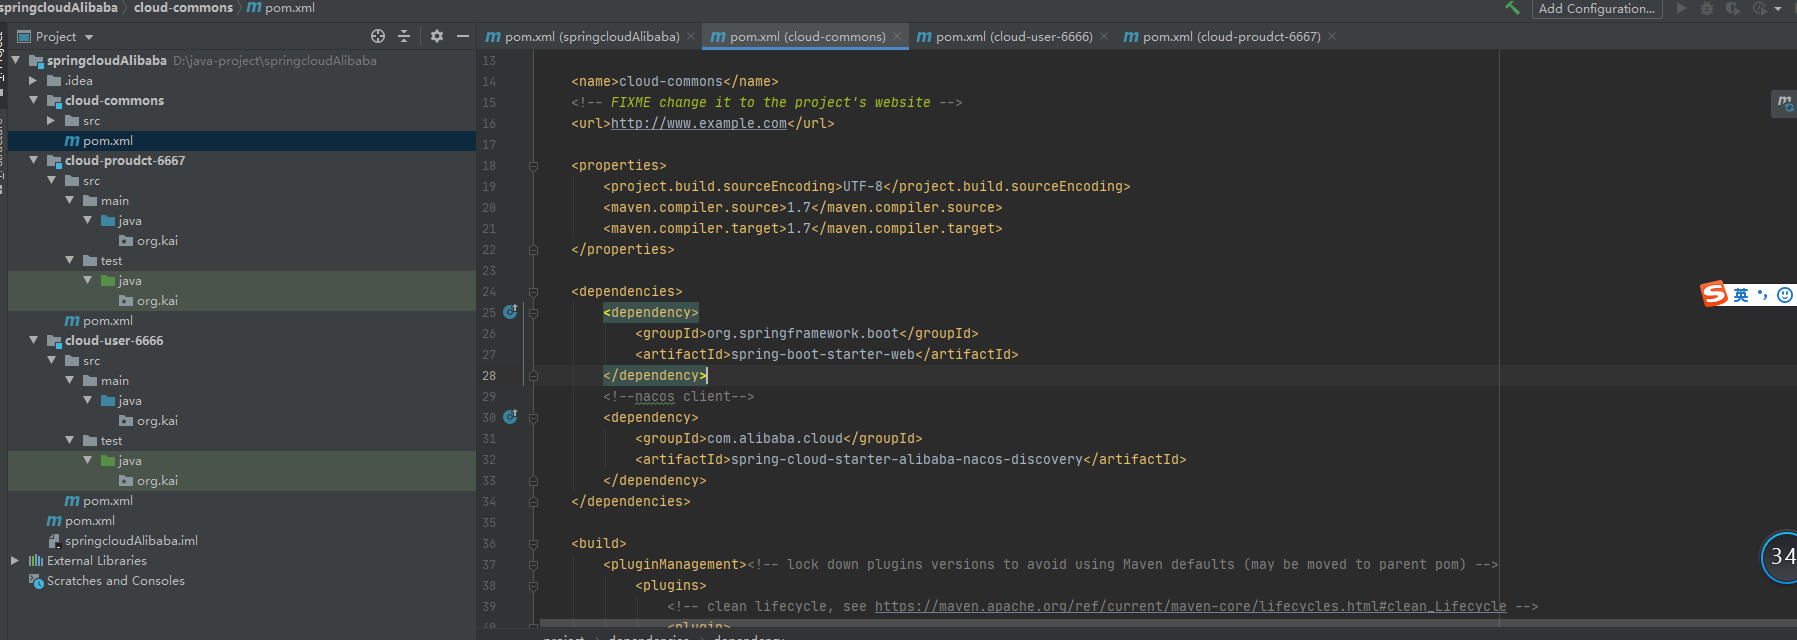Click gutter dependency icon on line 30

tap(510, 417)
